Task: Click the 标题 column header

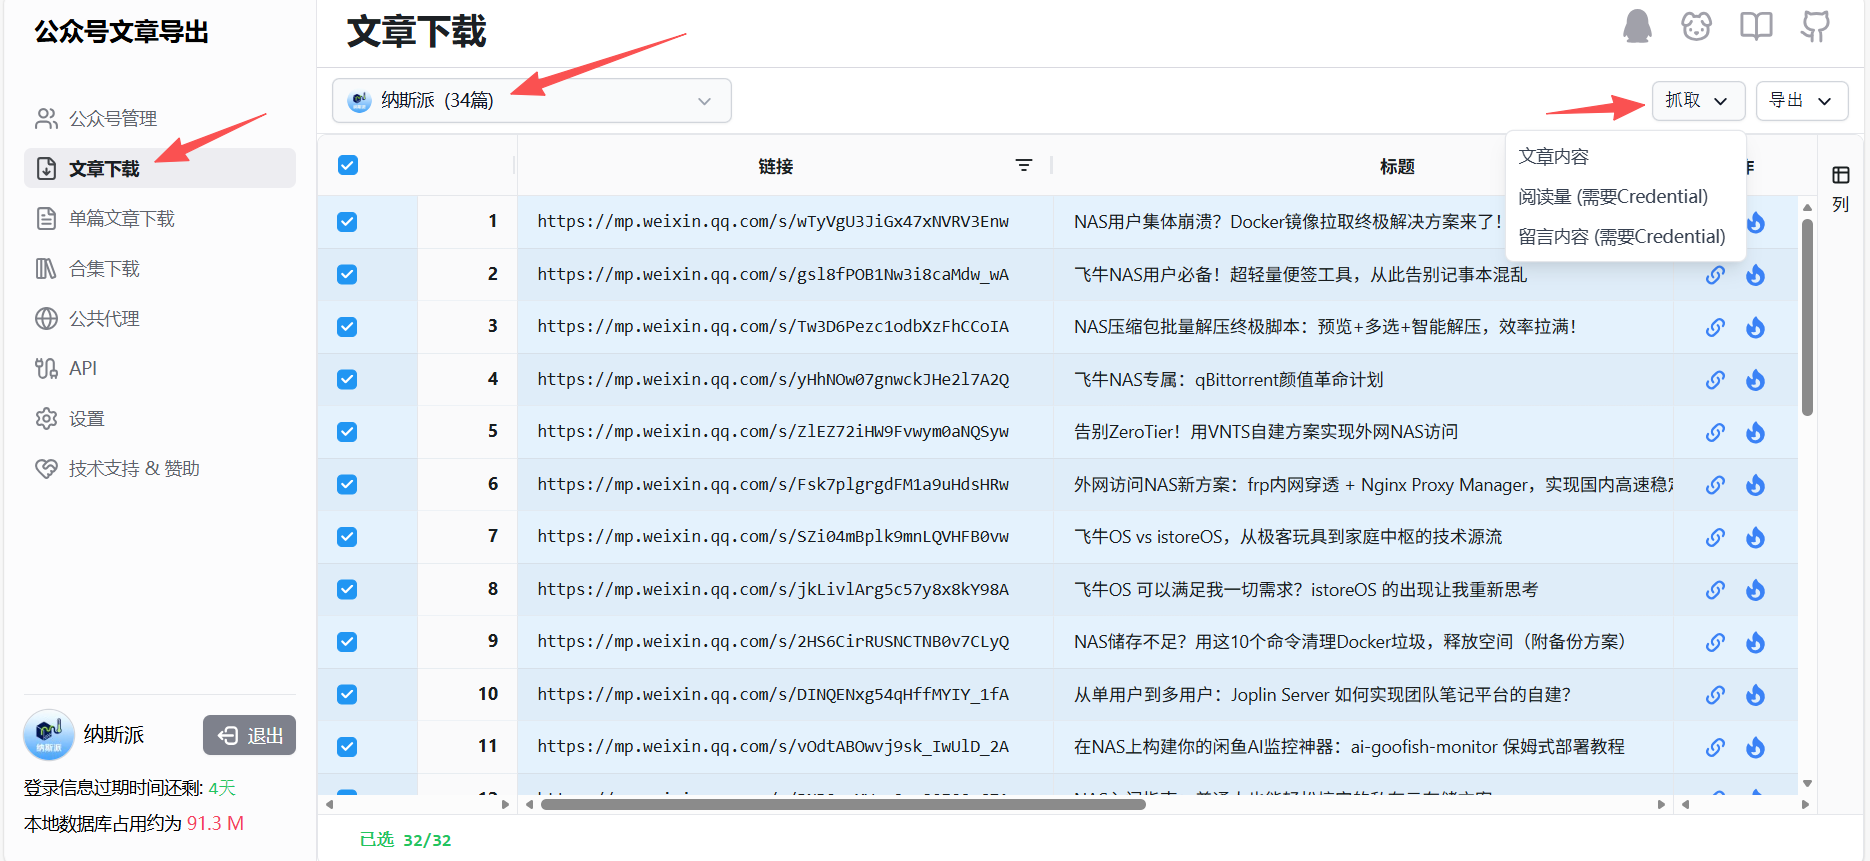Action: (1397, 167)
